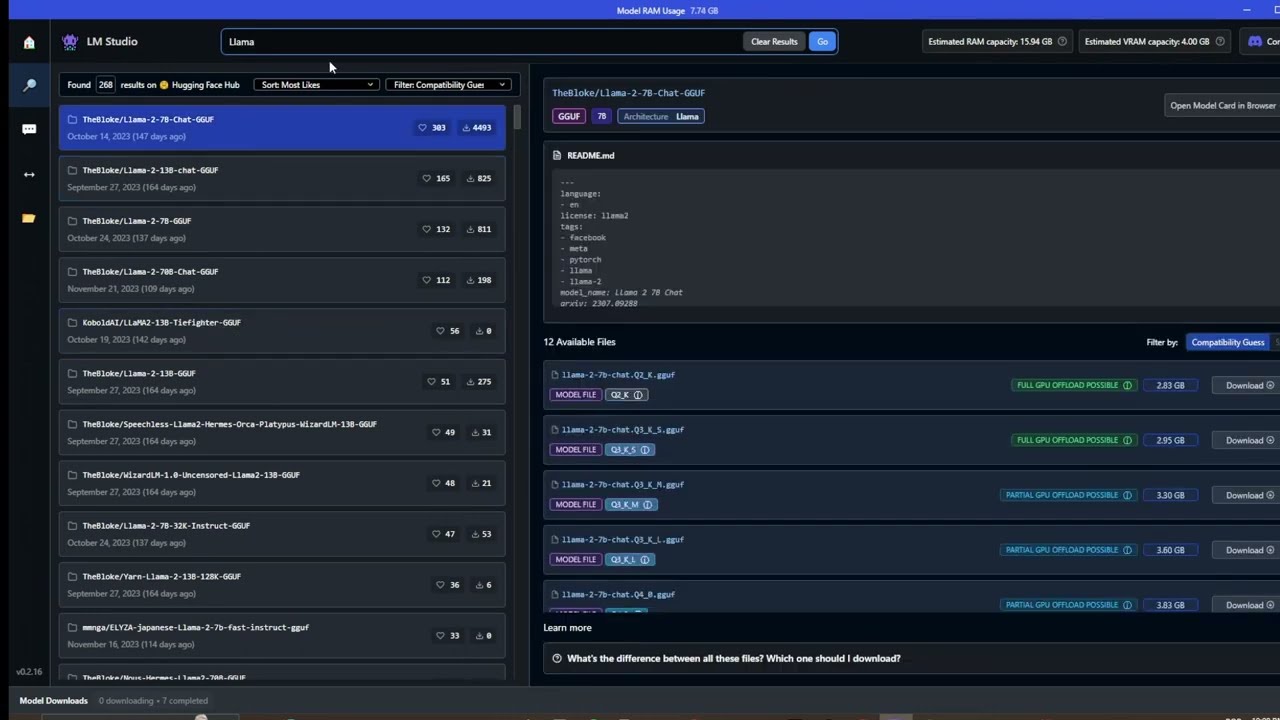The width and height of the screenshot is (1280, 720).
Task: Click the heart likes icon on Llama-2-7B-Chat-GGUF
Action: click(x=422, y=128)
